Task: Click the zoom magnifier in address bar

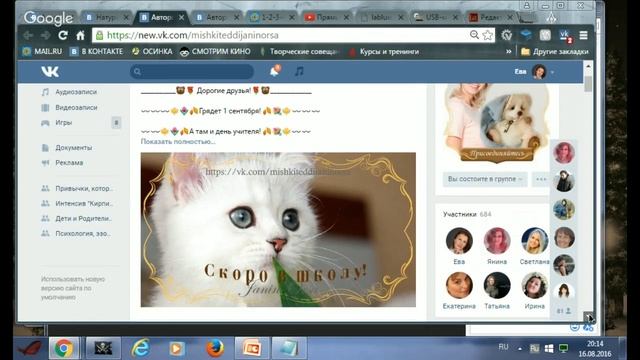Action: (x=474, y=35)
